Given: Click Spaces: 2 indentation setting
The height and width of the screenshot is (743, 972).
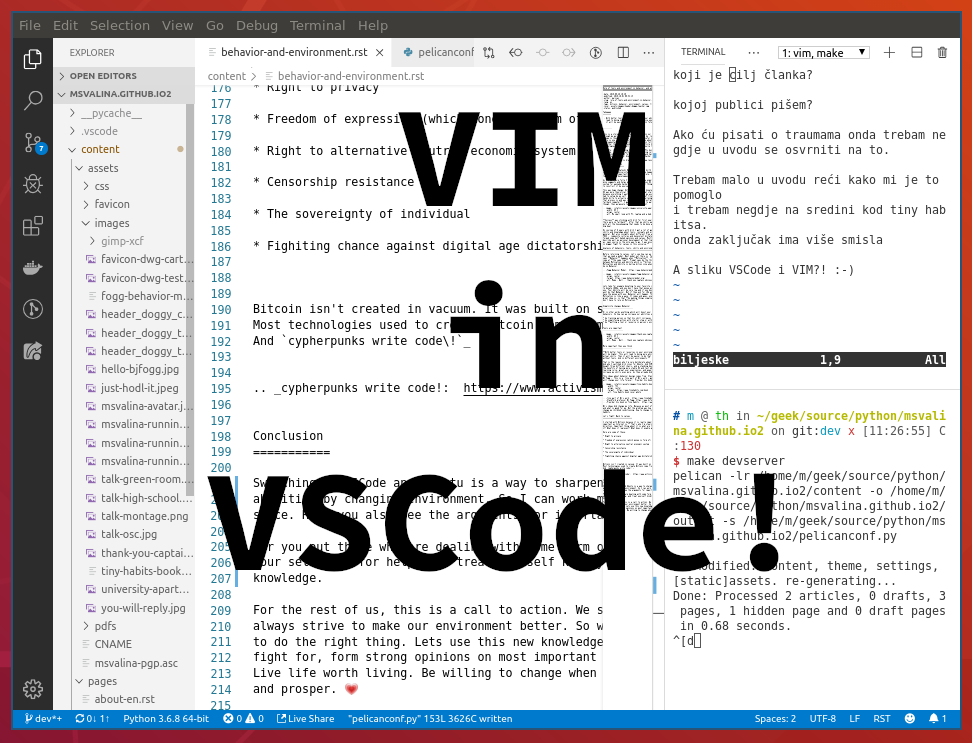Looking at the screenshot, I should (x=775, y=719).
